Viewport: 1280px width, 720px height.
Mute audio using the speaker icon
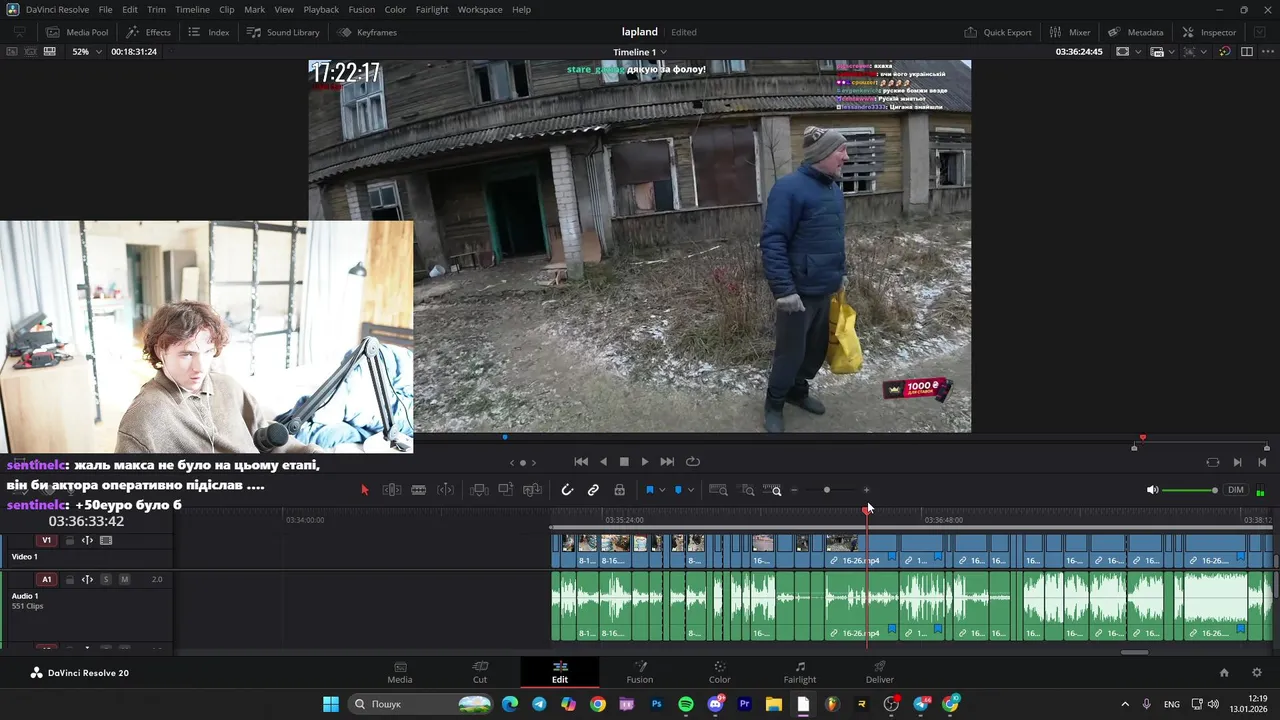click(x=1152, y=490)
